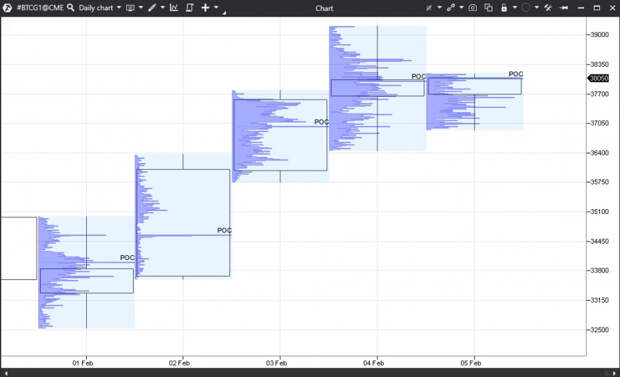Screen dimensions: 620x377
Task: Click the Chart window title
Action: [x=324, y=8]
